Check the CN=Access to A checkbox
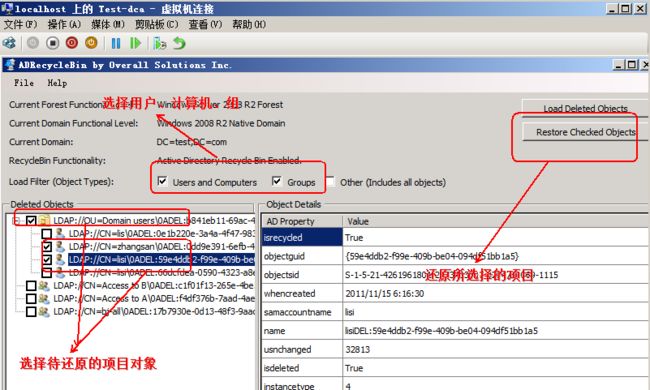 pos(31,298)
